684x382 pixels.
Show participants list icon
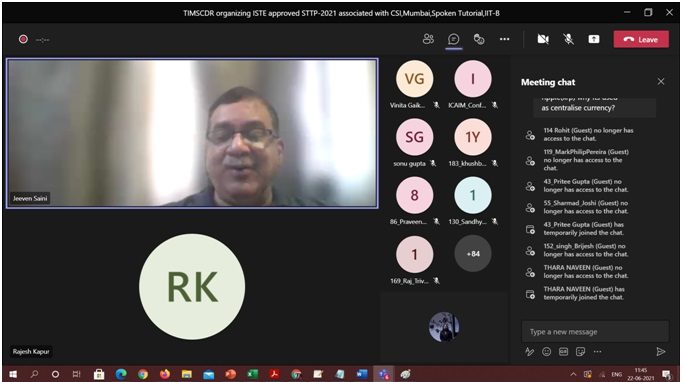click(428, 39)
